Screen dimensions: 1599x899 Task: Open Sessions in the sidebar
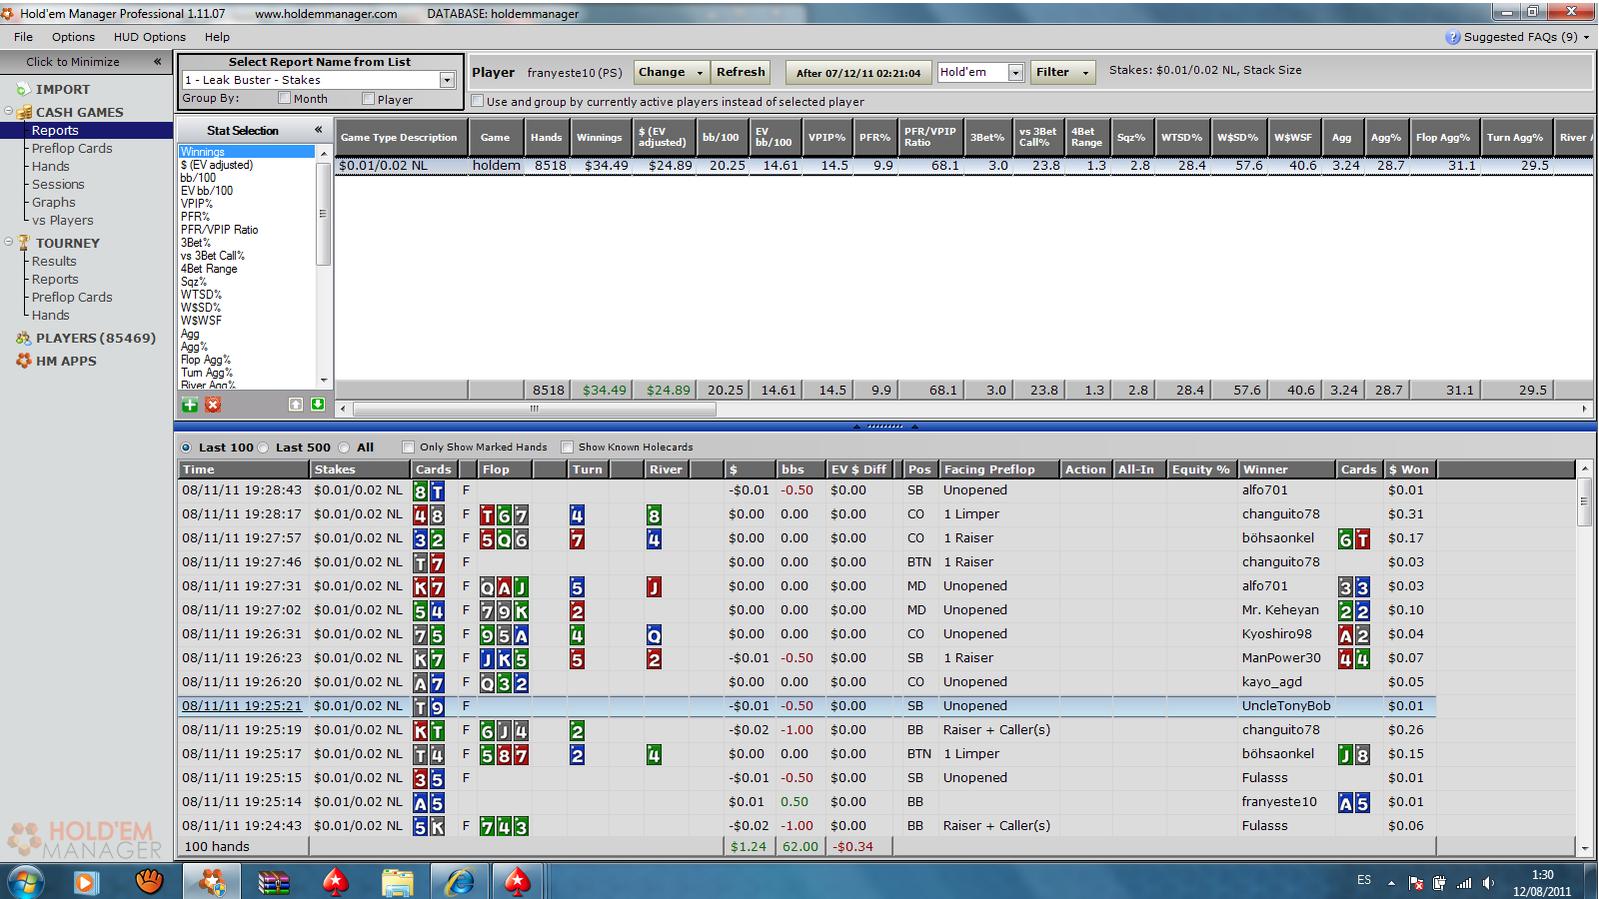tap(58, 184)
